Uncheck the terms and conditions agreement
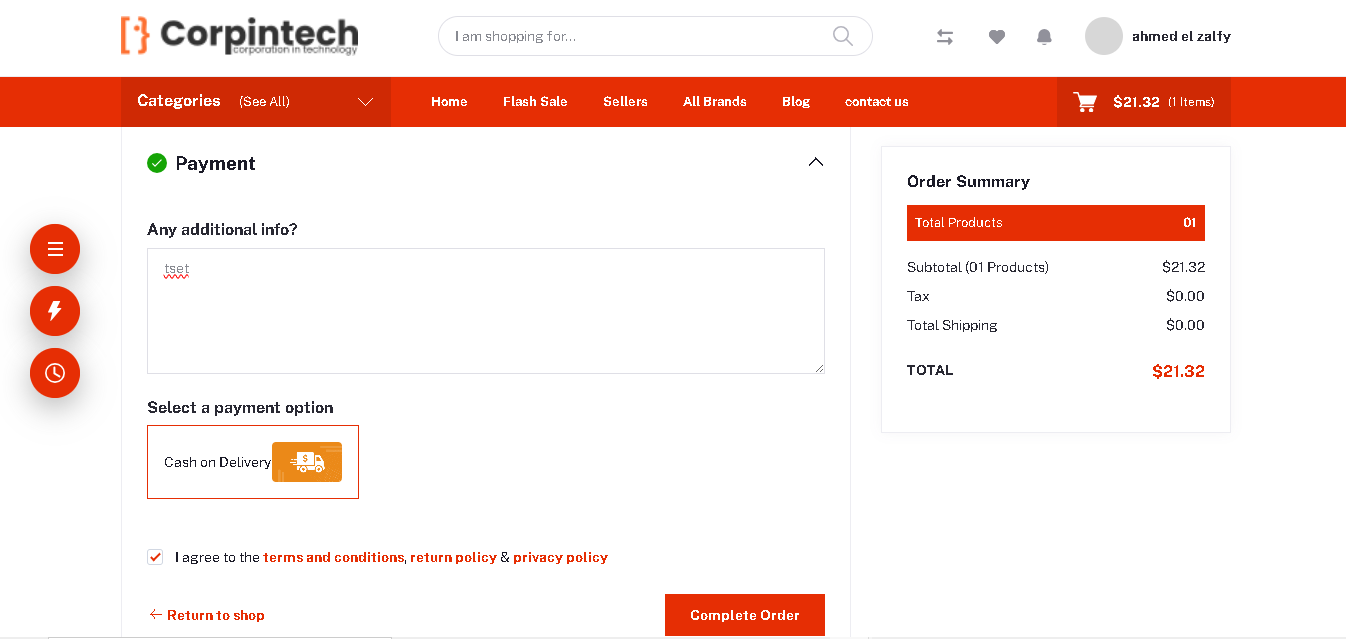Viewport: 1346px width, 639px height. point(155,557)
